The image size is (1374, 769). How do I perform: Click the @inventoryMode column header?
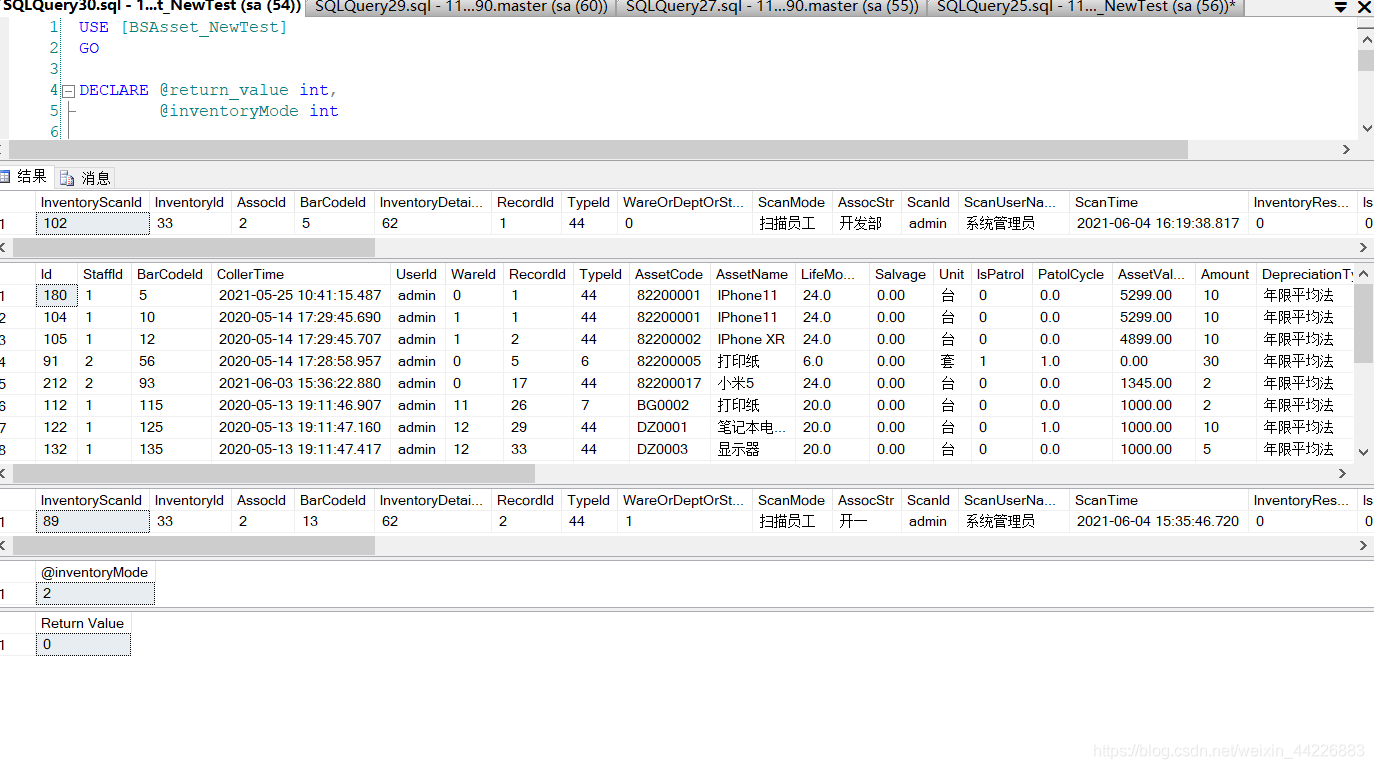(x=95, y=572)
